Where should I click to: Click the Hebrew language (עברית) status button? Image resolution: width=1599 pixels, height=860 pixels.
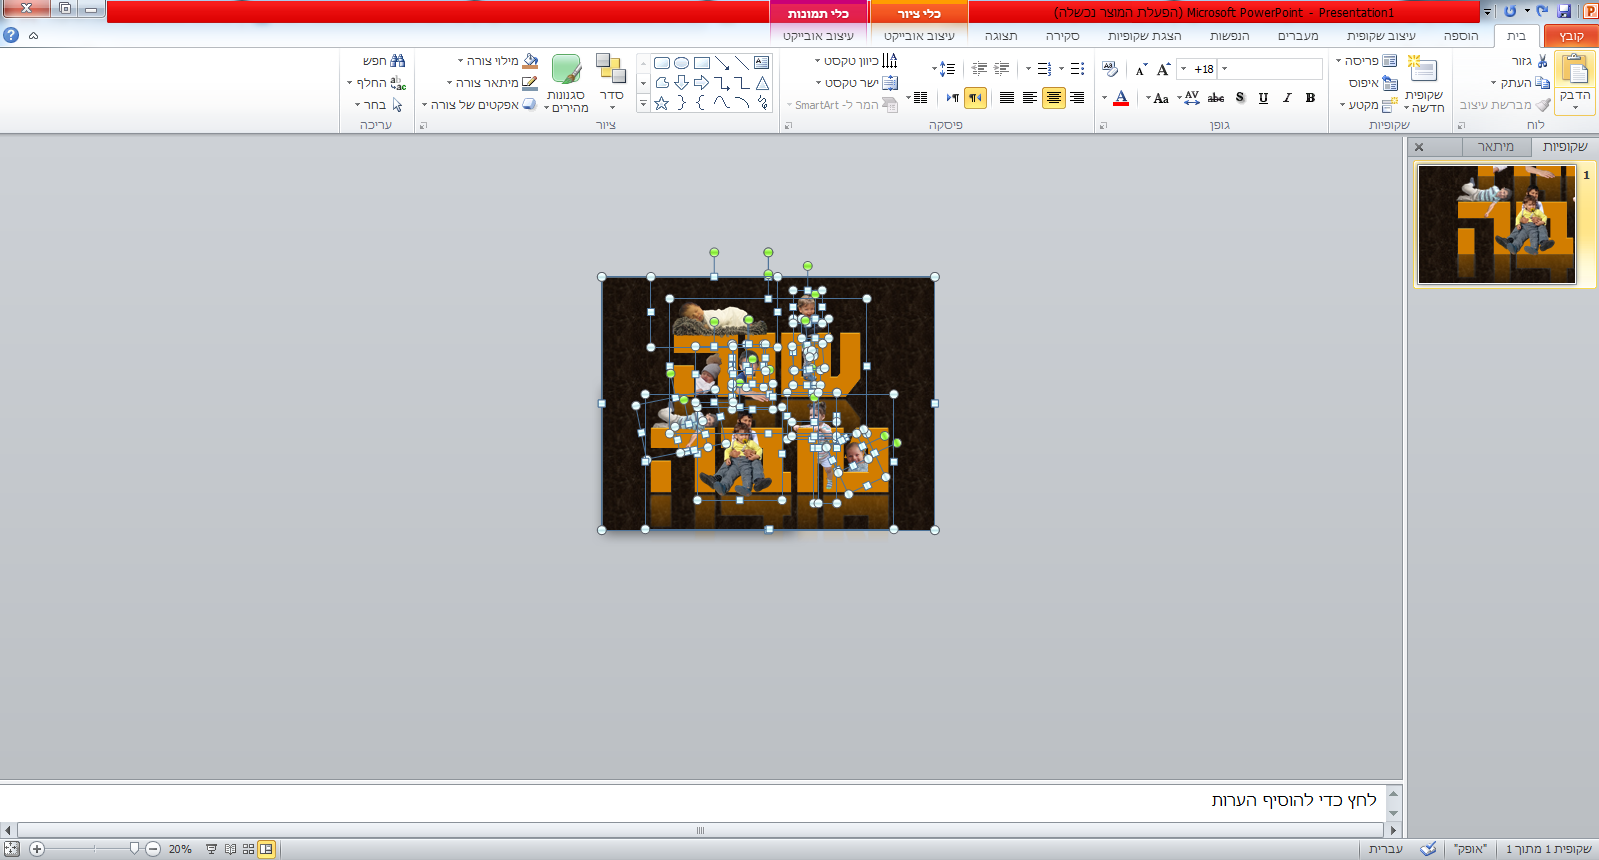click(1386, 849)
